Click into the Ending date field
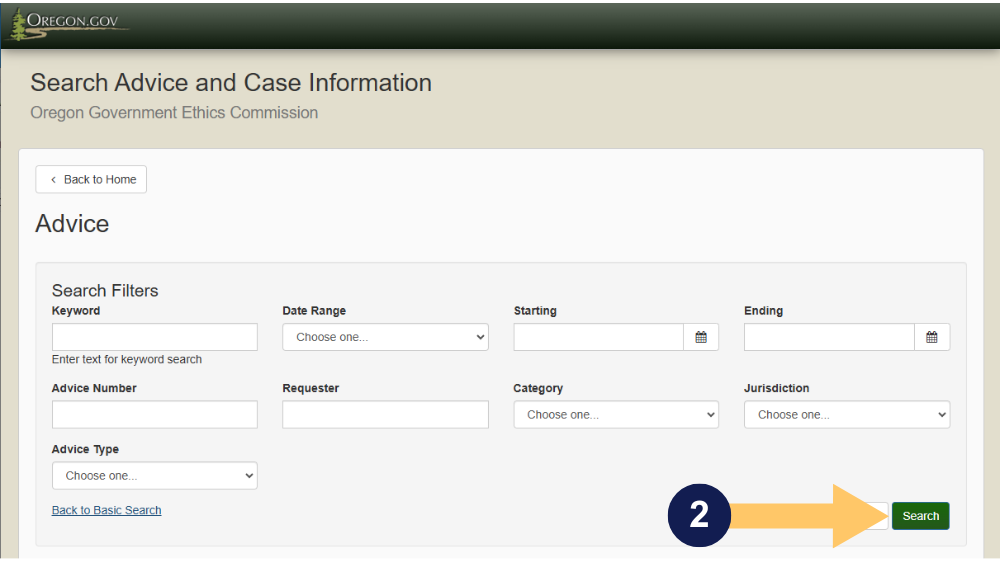The image size is (1000, 565). point(828,337)
